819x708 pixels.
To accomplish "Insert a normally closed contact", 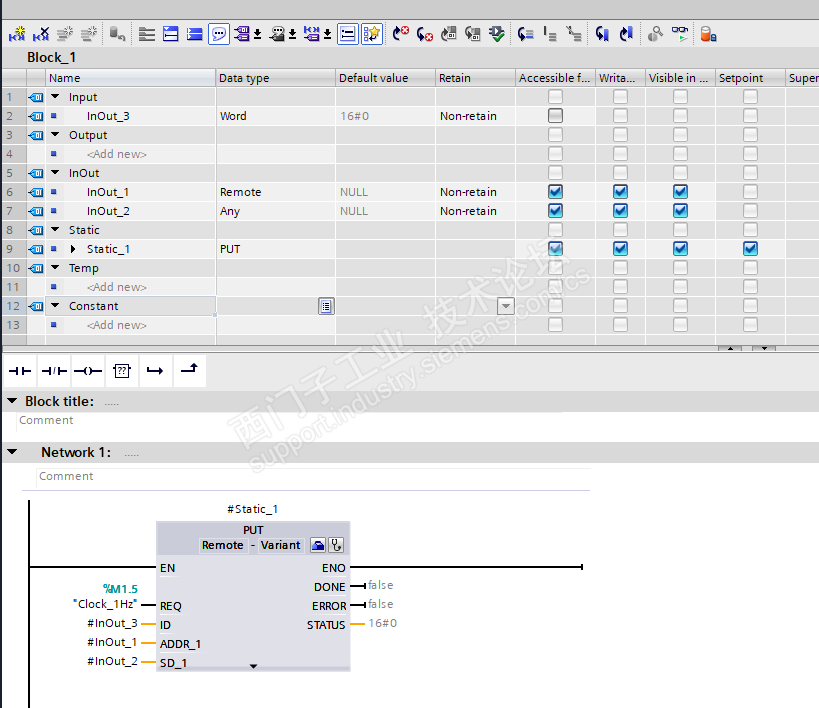I will pyautogui.click(x=53, y=371).
